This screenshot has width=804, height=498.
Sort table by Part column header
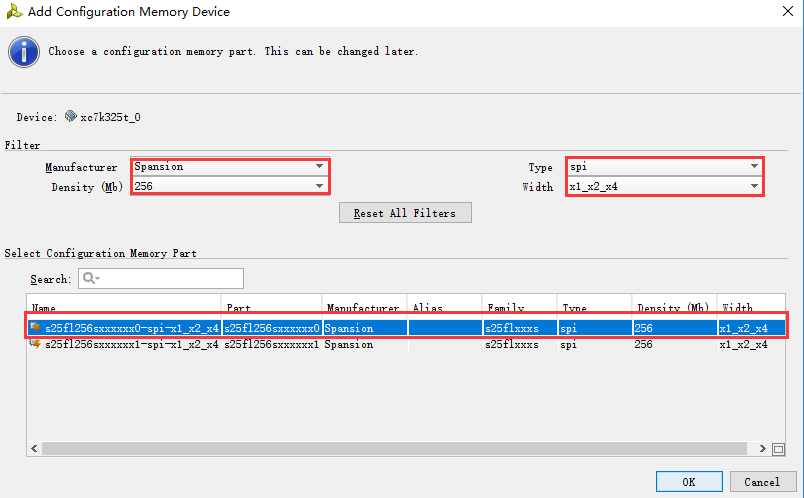pyautogui.click(x=271, y=307)
